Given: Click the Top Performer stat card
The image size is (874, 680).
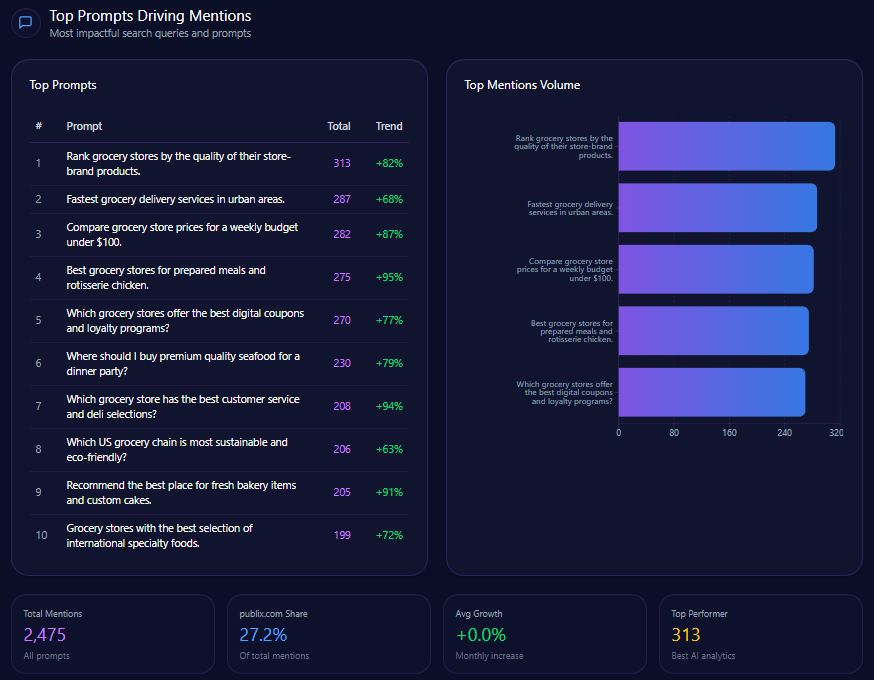Looking at the screenshot, I should point(760,634).
